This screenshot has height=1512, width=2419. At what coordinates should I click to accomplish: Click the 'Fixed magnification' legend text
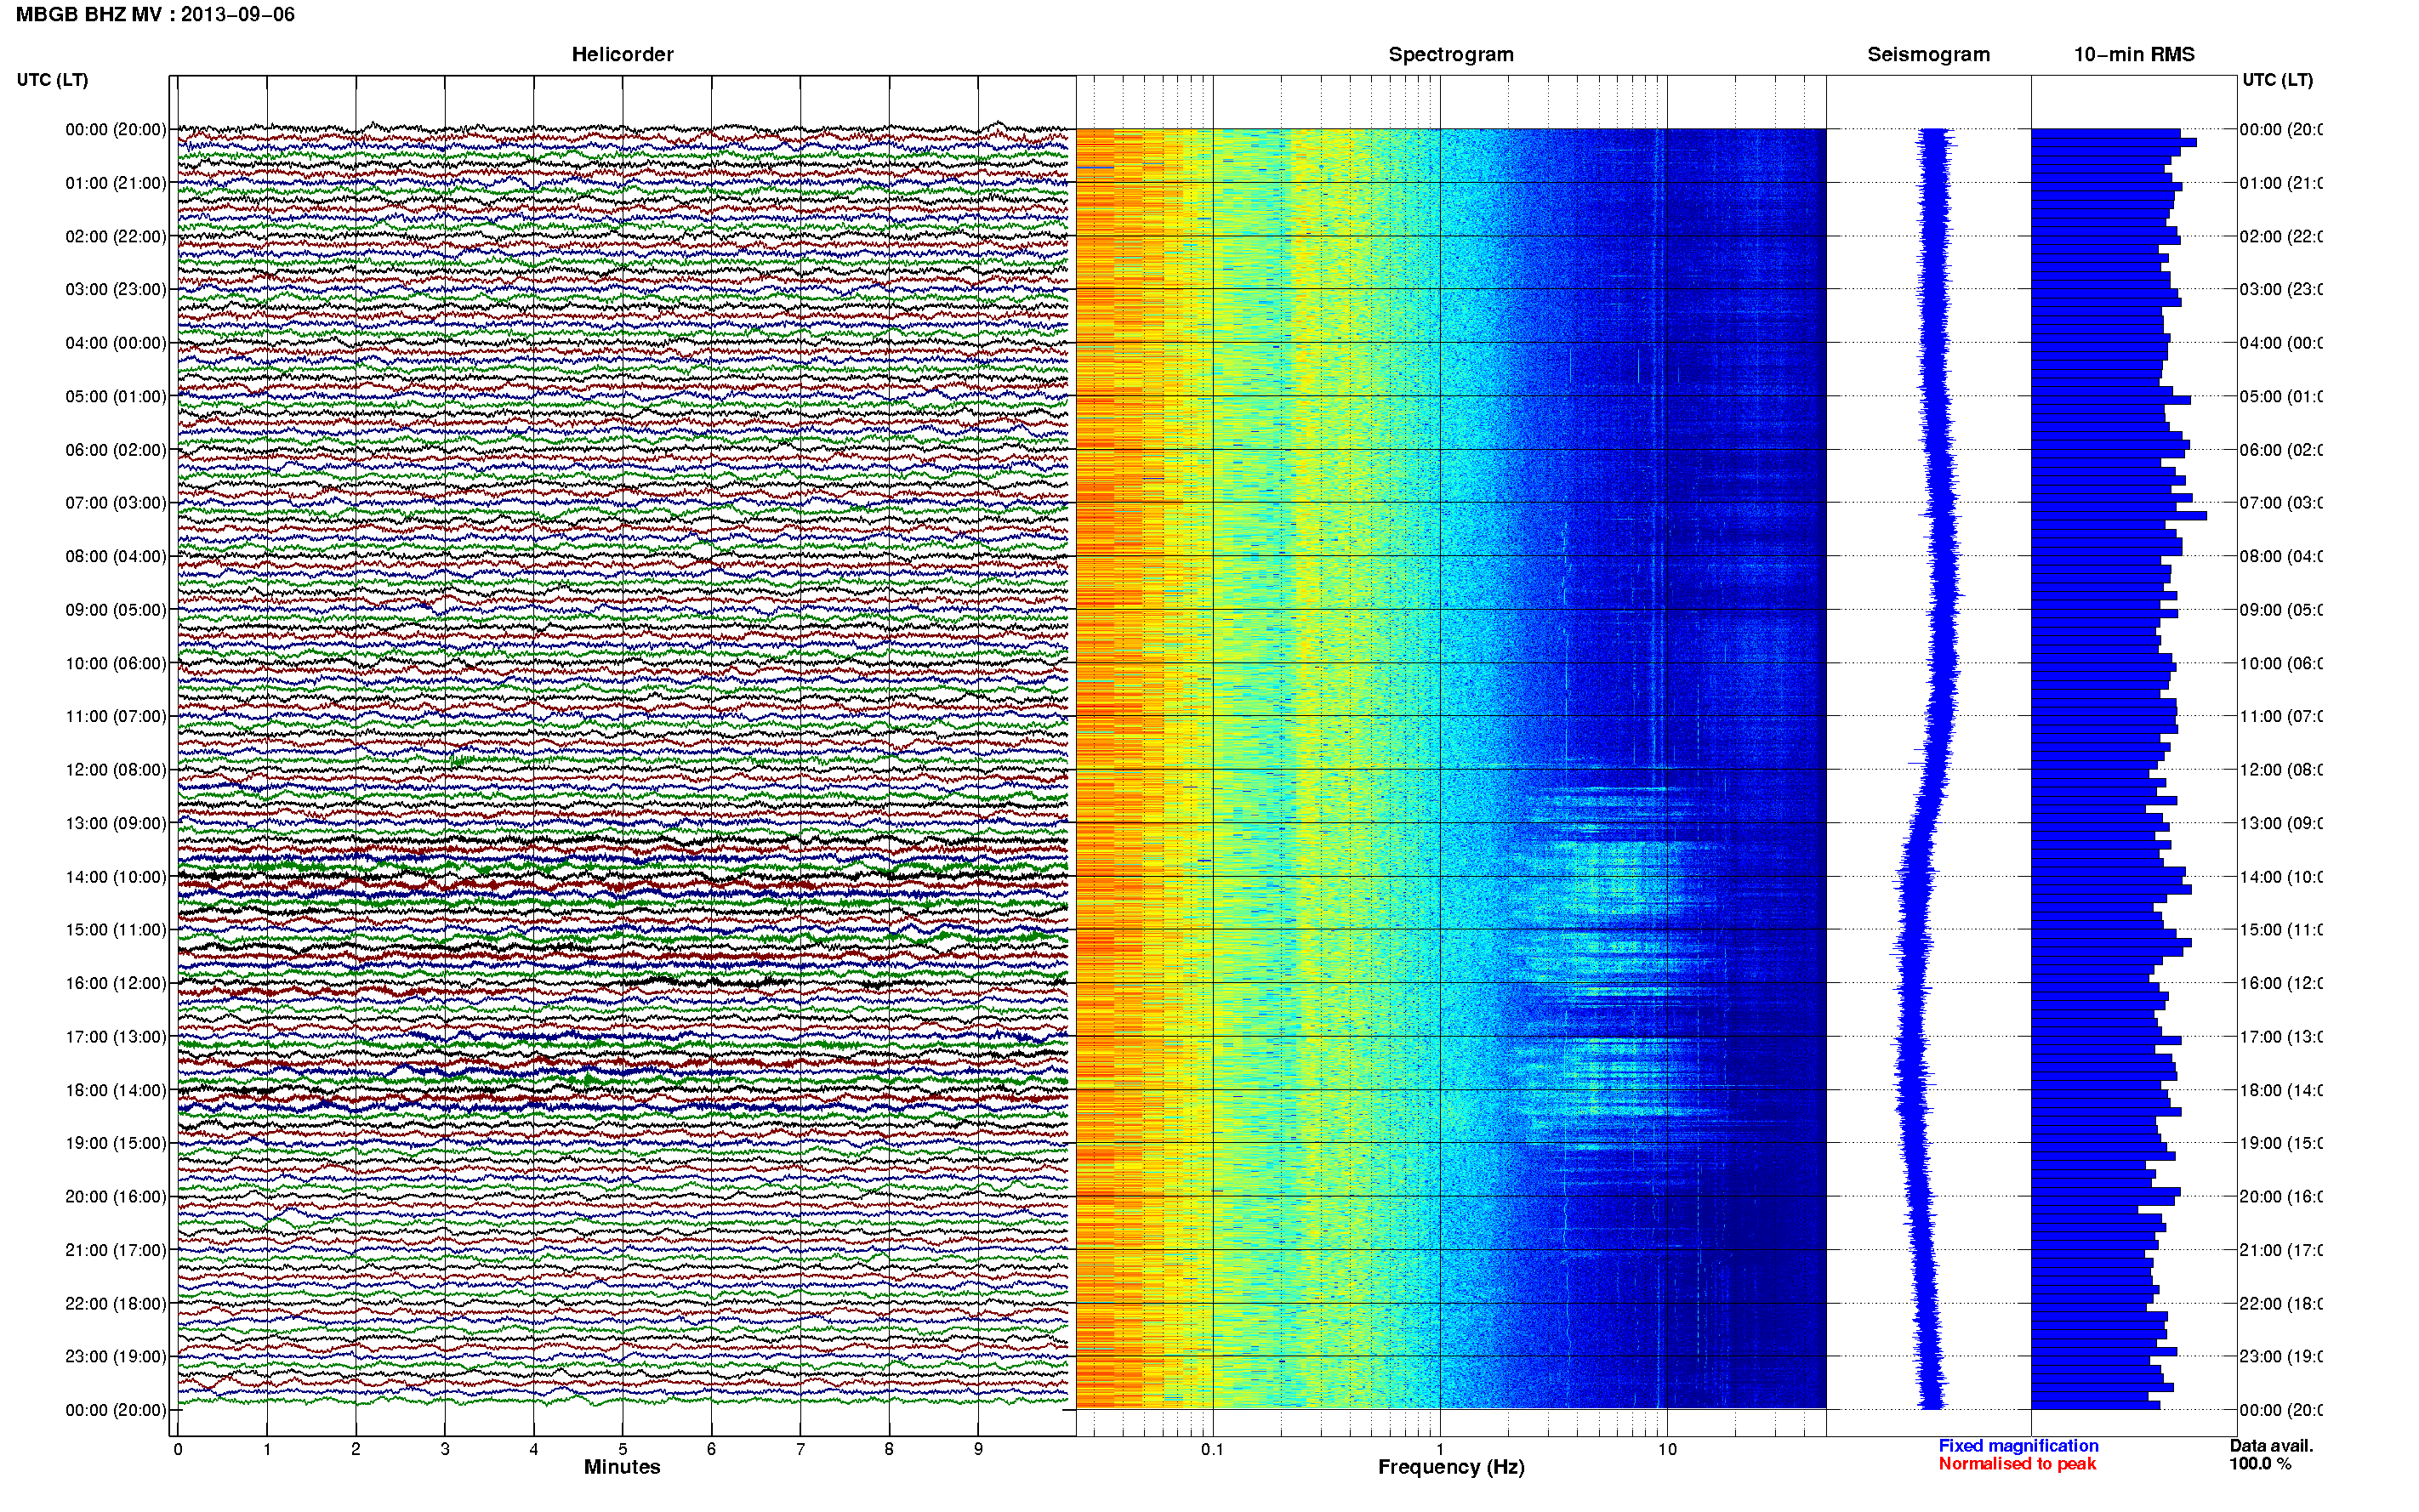click(2018, 1446)
